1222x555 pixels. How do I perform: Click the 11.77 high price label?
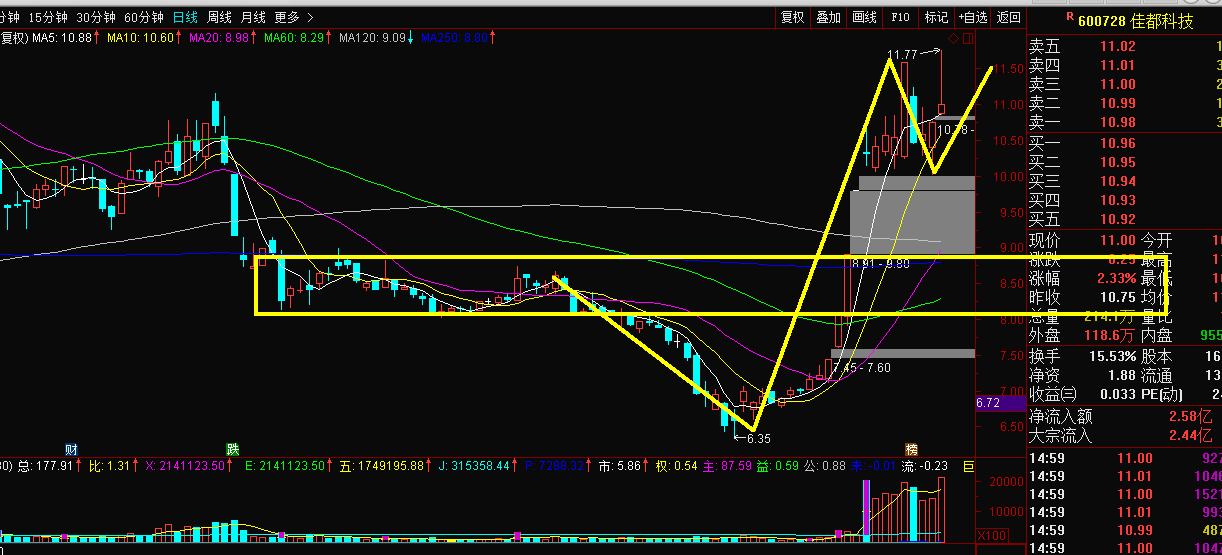coord(903,54)
